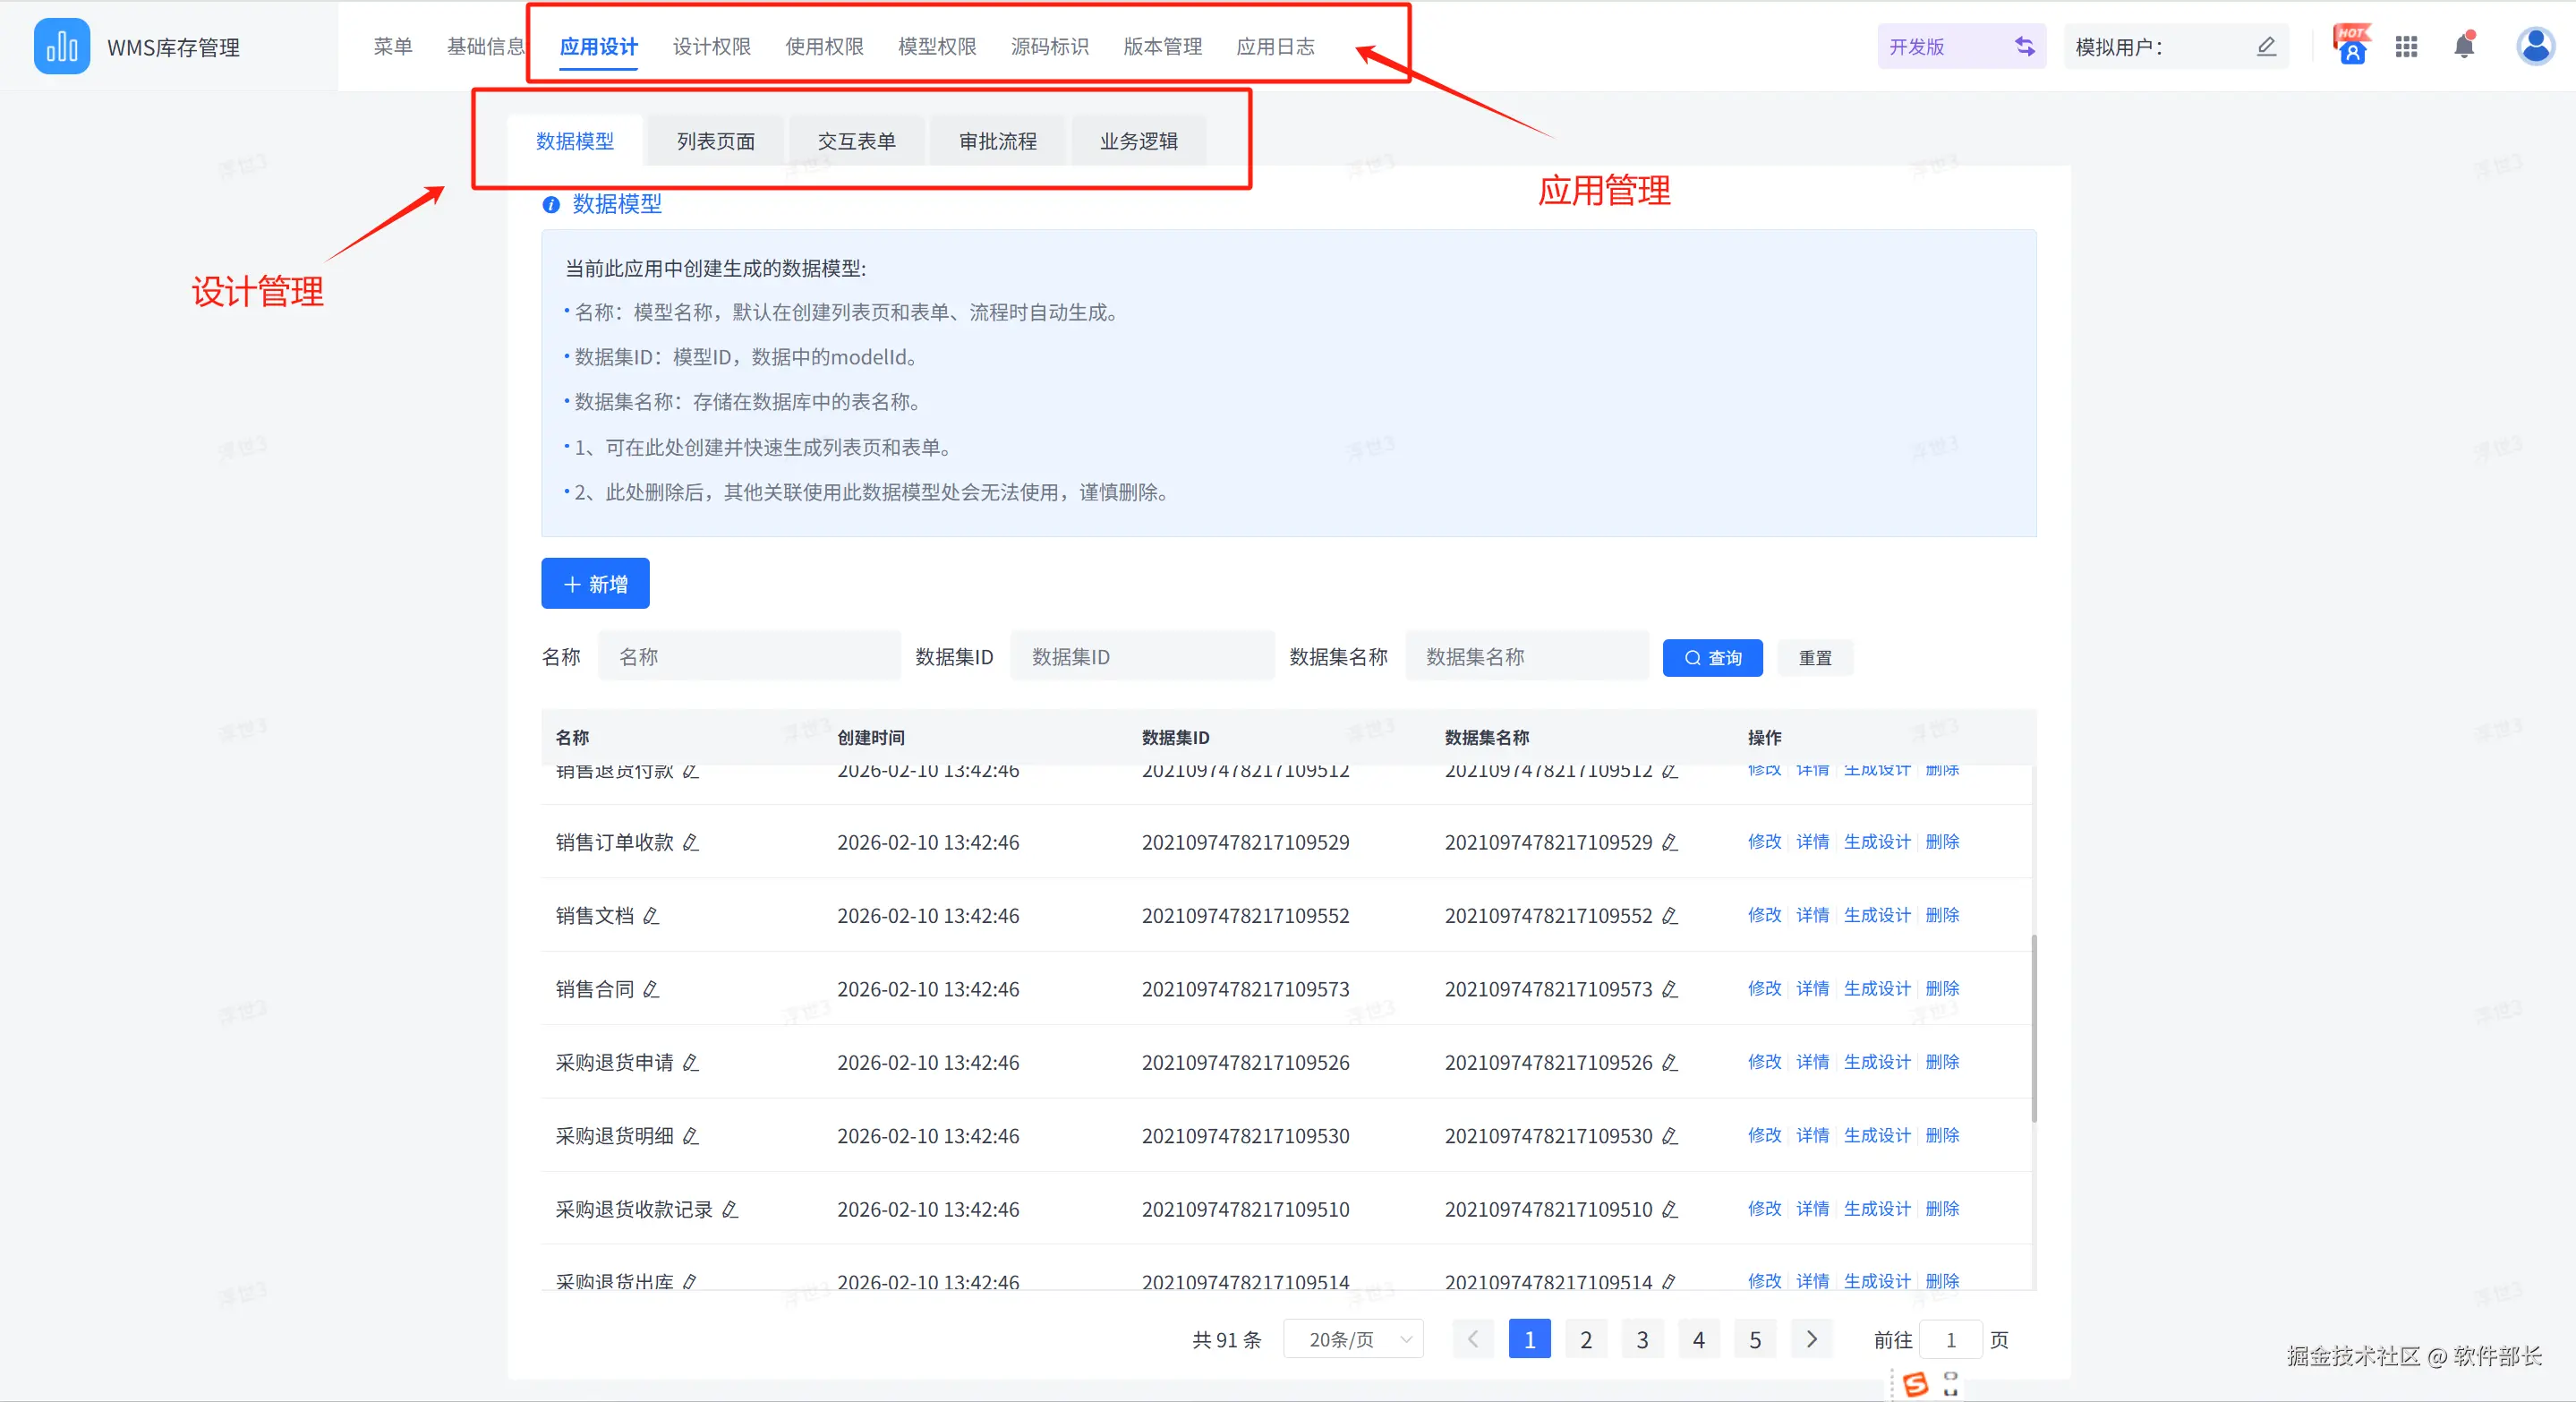Click edit pencil next to 销售文档 name

coord(651,916)
